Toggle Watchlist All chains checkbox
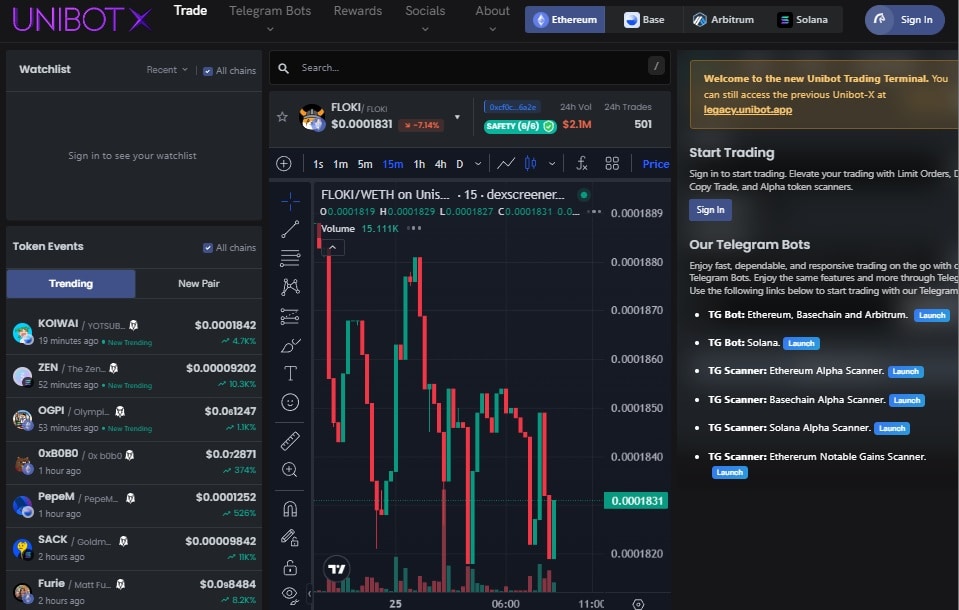Screen dimensions: 959x610 coord(208,71)
